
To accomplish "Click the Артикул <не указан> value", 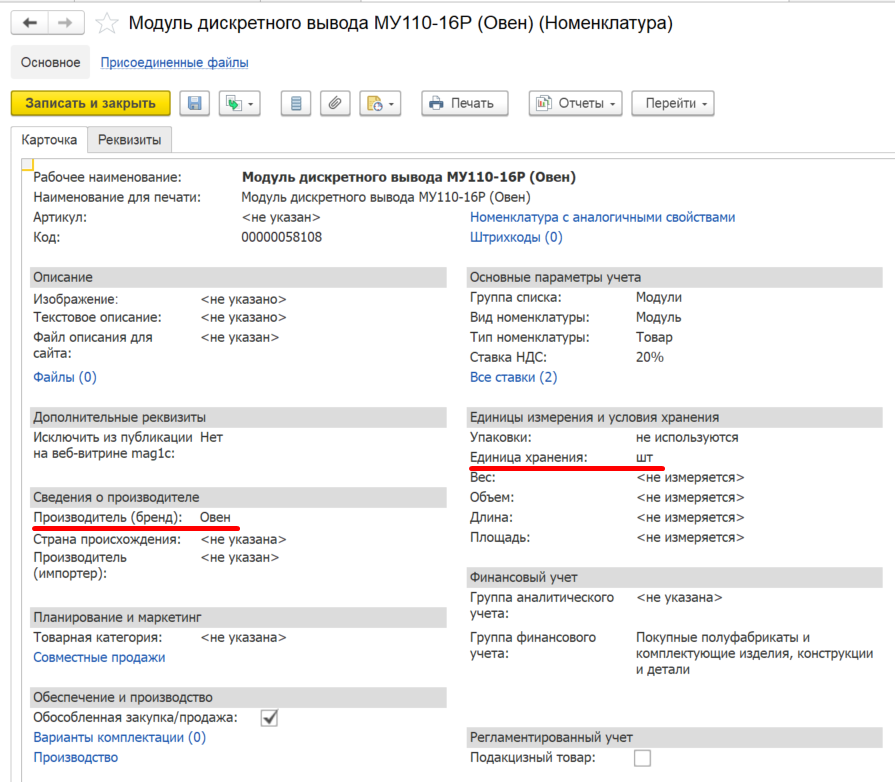I will (281, 217).
